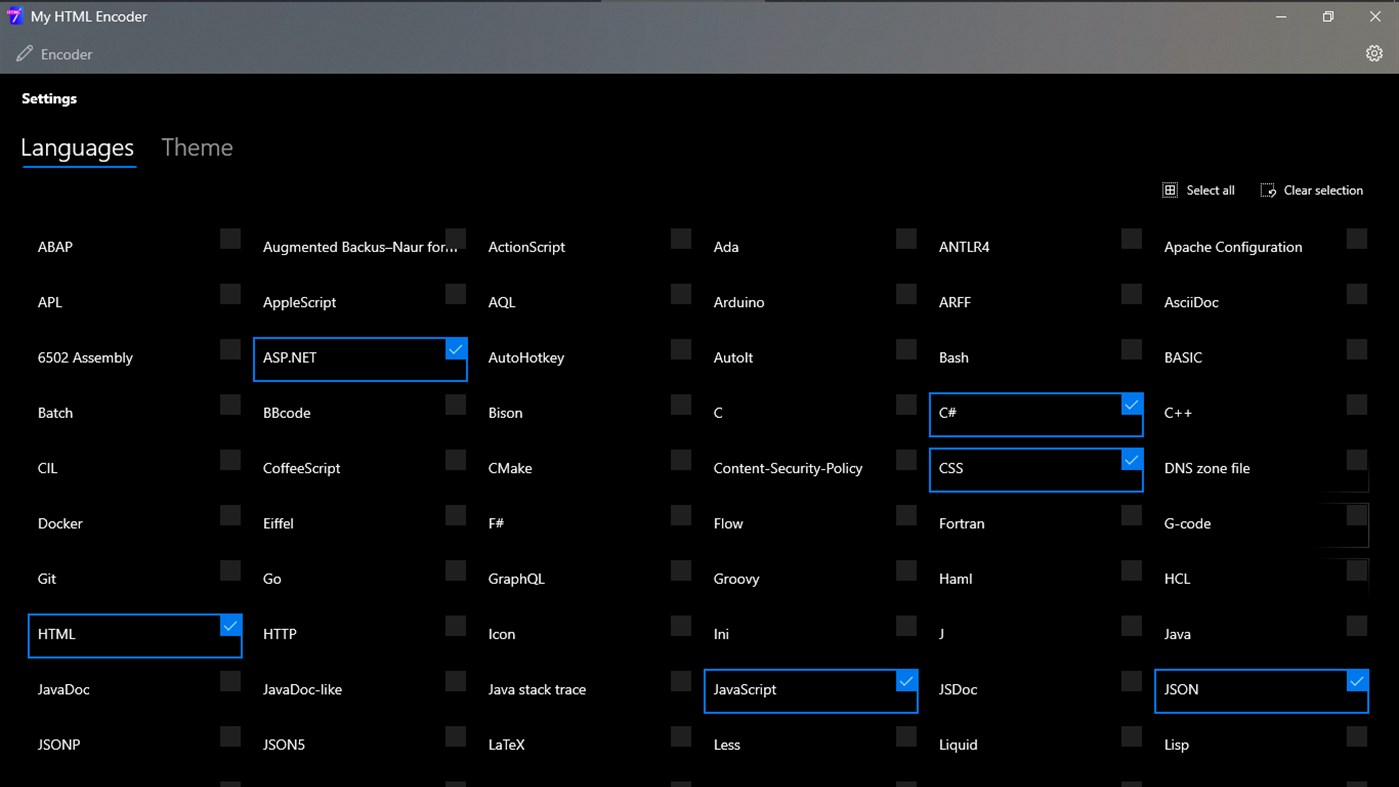Uncheck the HTML language checkbox

[230, 625]
